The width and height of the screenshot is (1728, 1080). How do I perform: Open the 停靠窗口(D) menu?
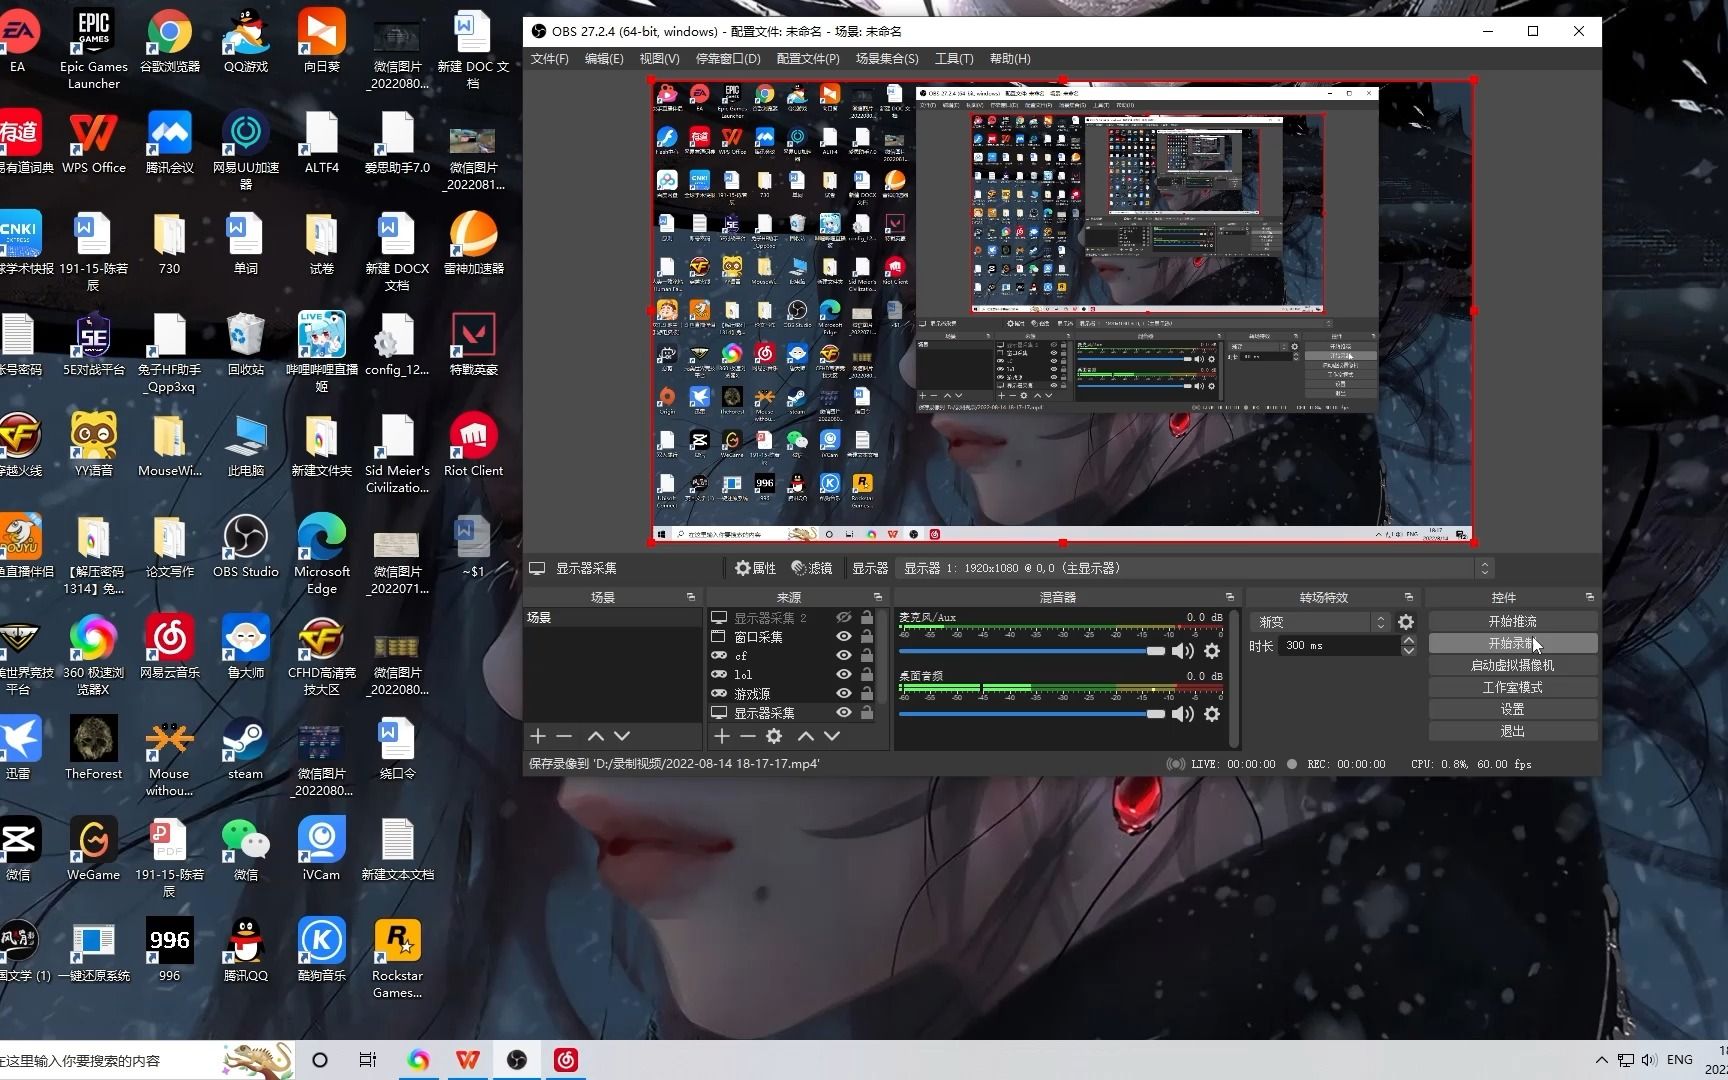728,59
